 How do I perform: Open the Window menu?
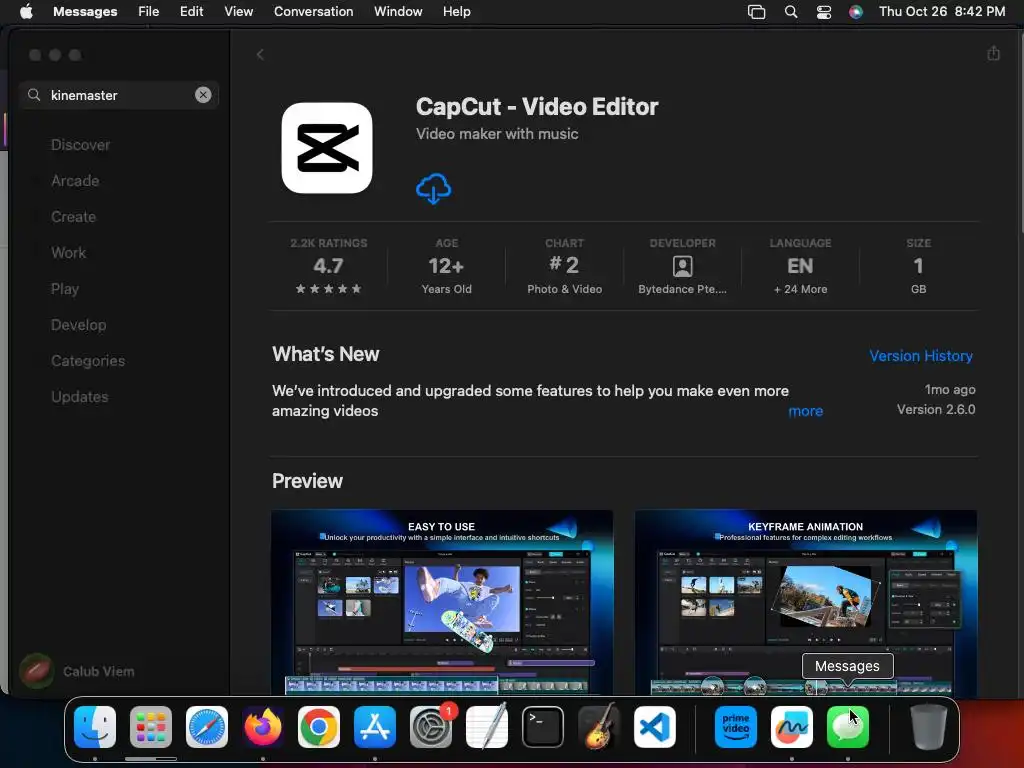[x=398, y=12]
